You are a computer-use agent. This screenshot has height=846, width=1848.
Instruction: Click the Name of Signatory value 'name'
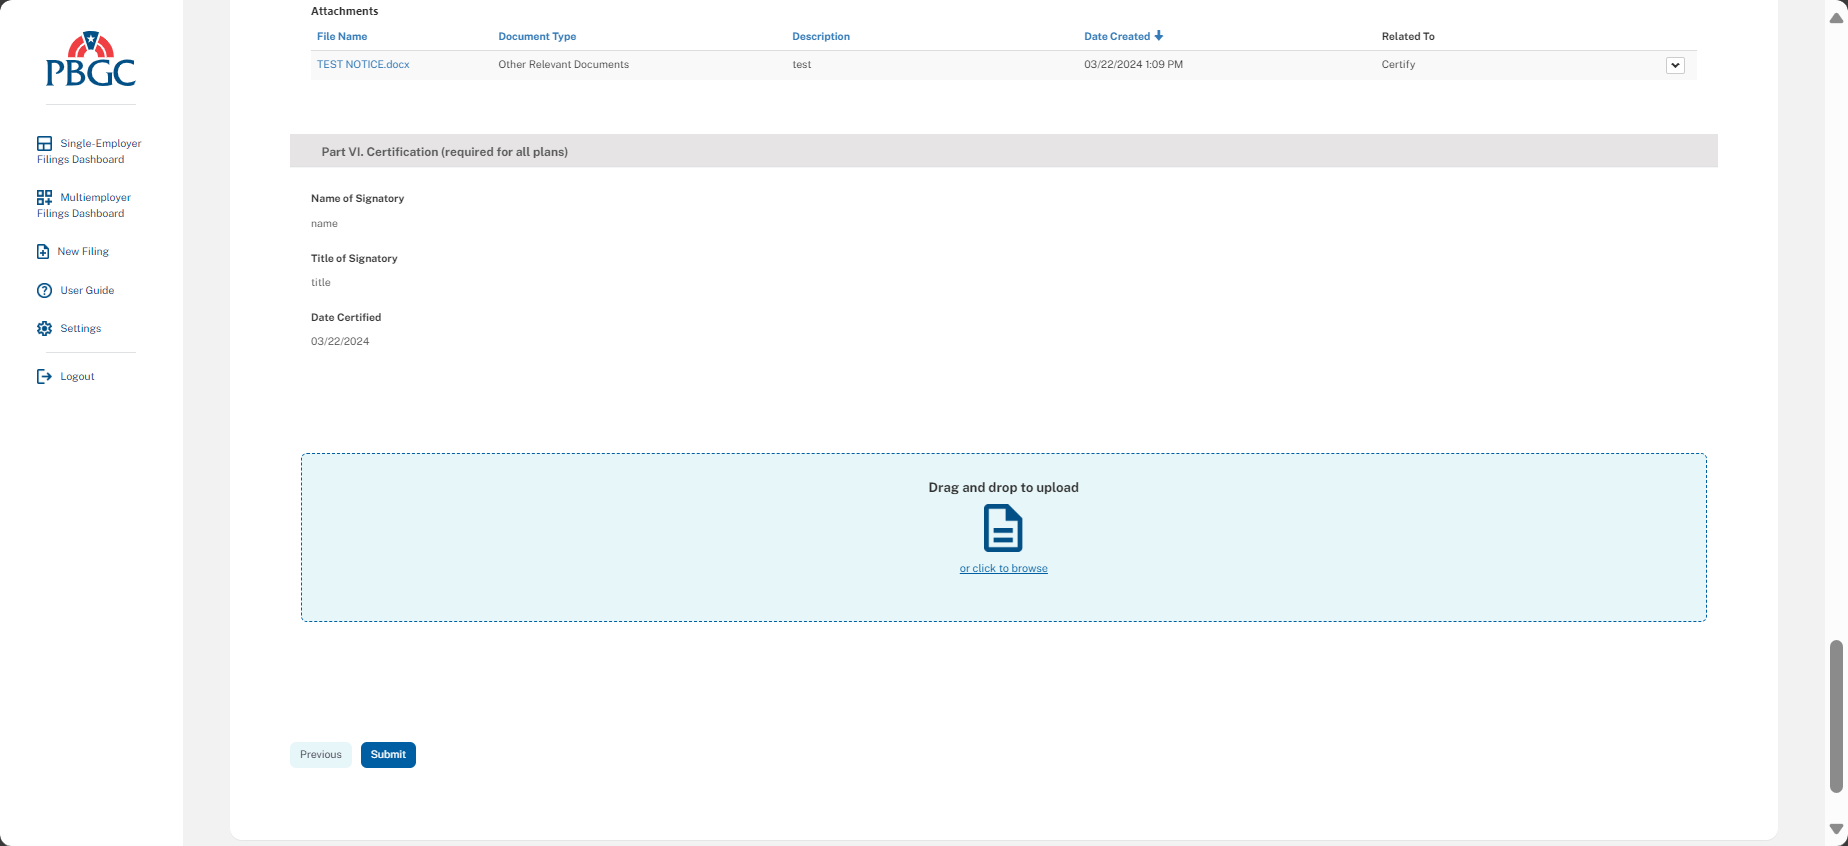click(324, 224)
